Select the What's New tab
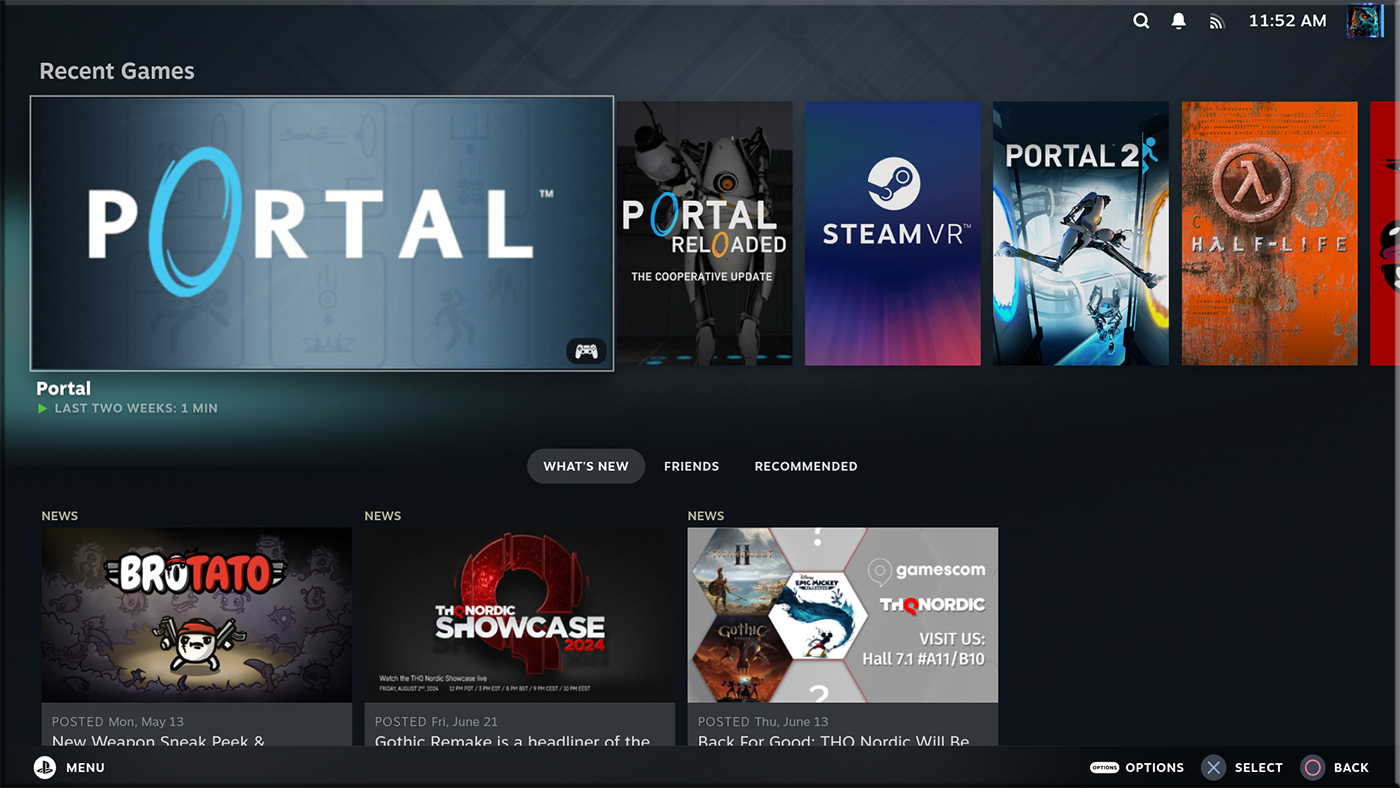1400x788 pixels. click(586, 465)
